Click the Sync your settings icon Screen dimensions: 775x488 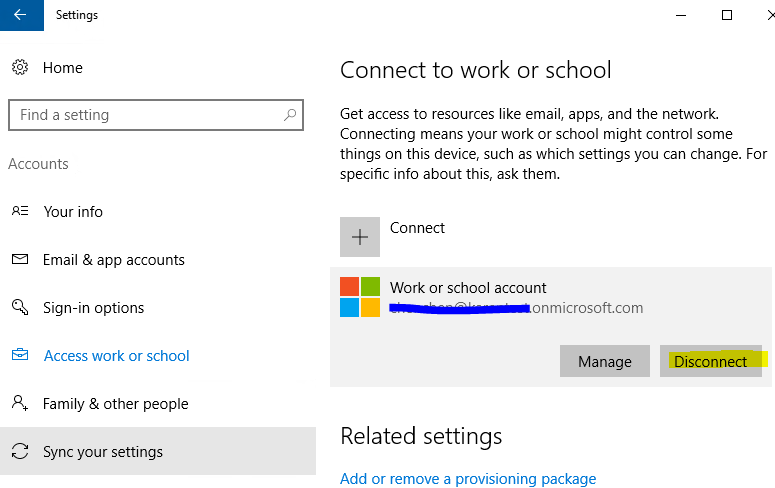pyautogui.click(x=20, y=452)
